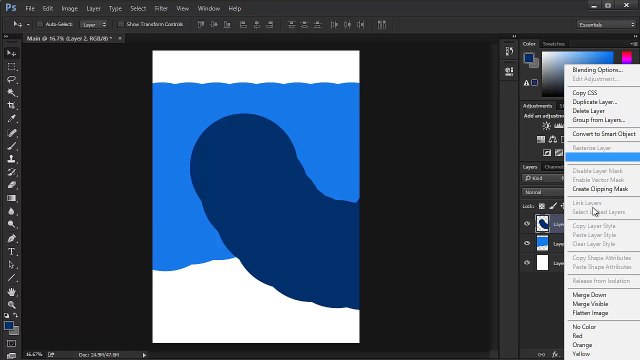Select the History Brush tool
This screenshot has width=640, height=360.
pyautogui.click(x=11, y=172)
